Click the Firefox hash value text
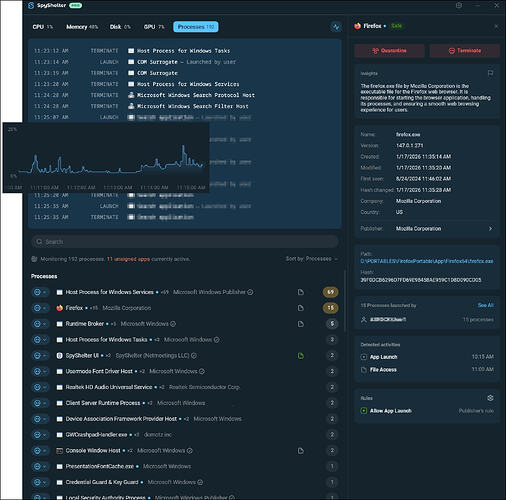This screenshot has height=500, width=506. (x=421, y=280)
